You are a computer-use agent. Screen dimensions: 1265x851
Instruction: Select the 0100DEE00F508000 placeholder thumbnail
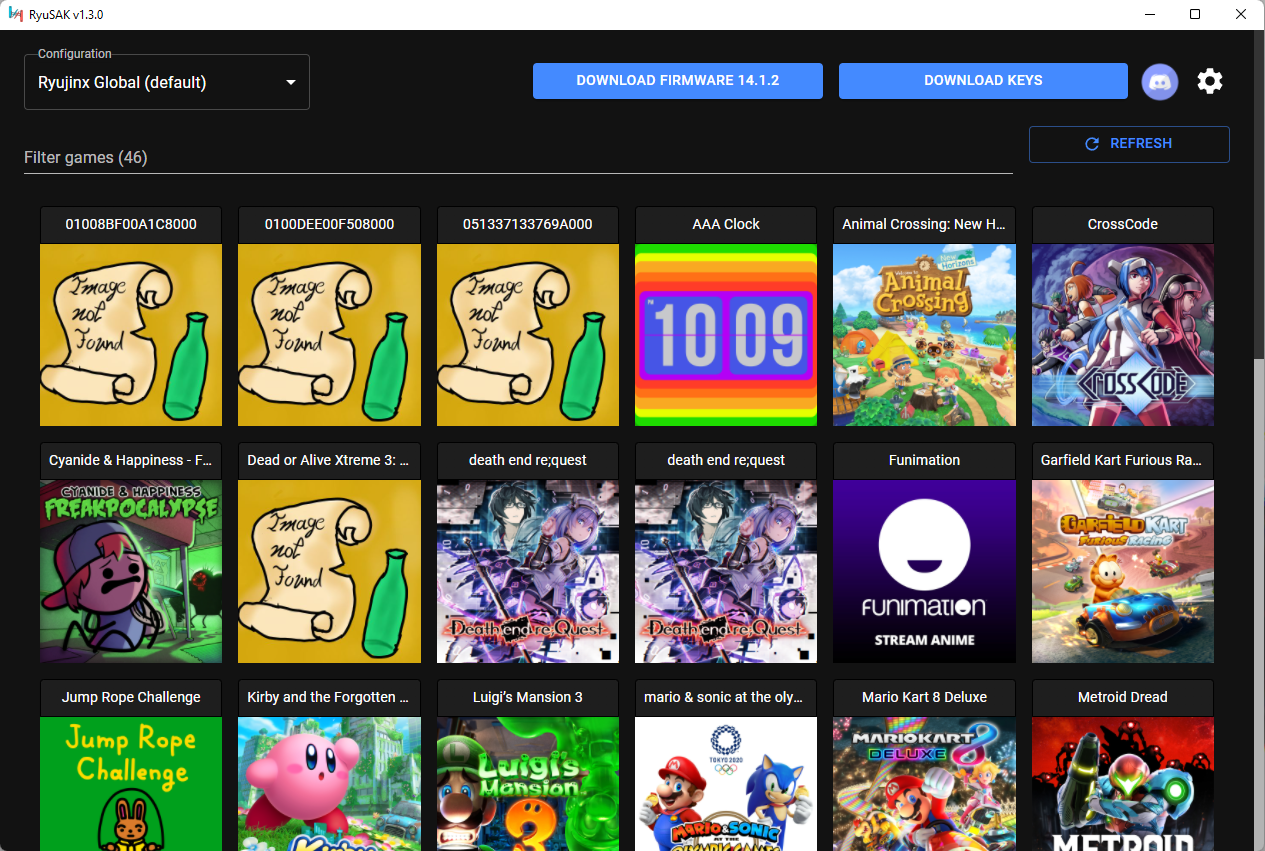329,335
